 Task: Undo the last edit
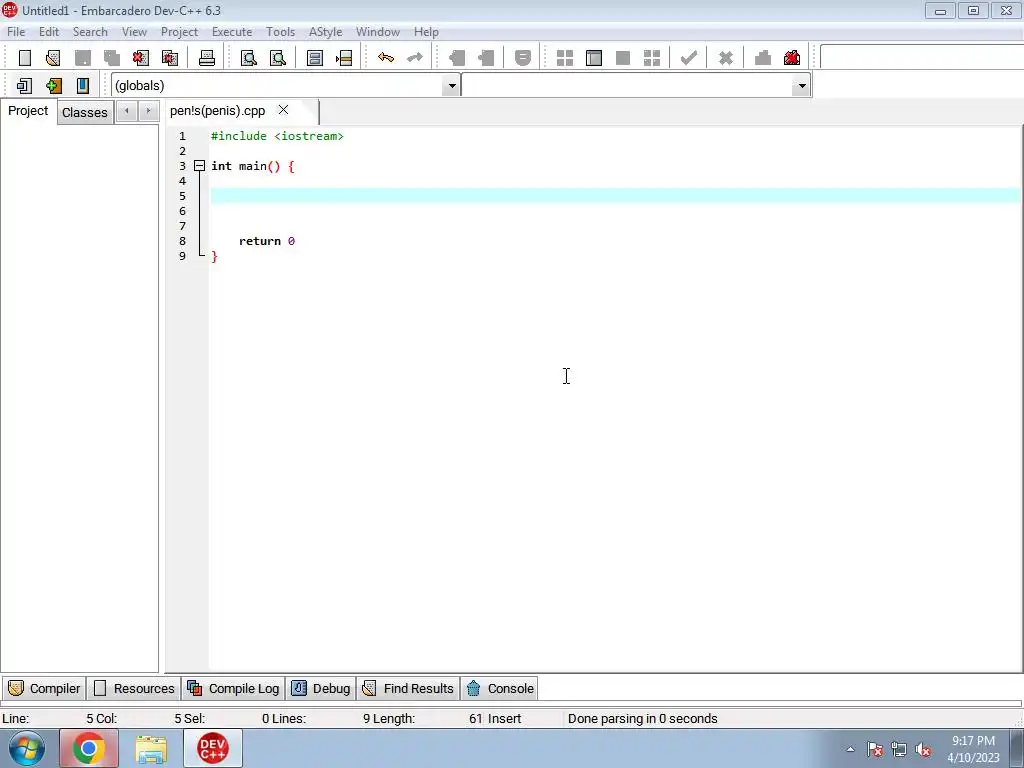point(386,57)
